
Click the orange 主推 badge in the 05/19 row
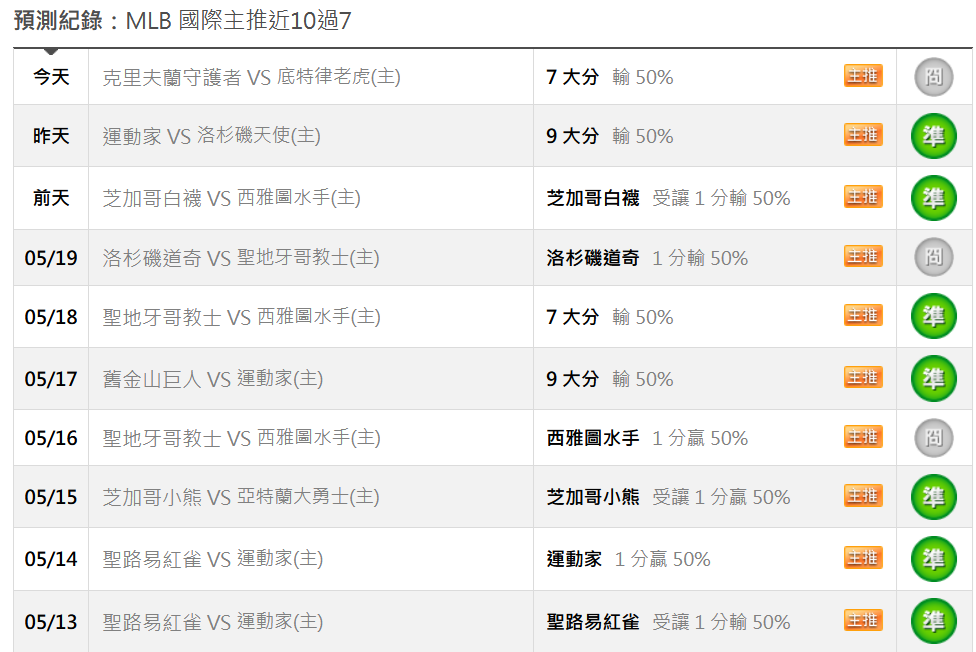click(863, 256)
